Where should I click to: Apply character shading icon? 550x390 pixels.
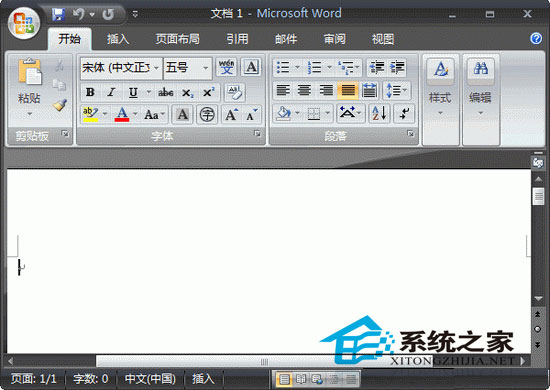click(182, 114)
